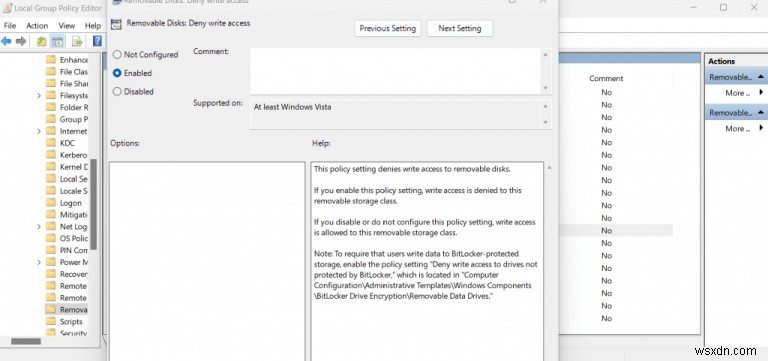Select the Net Log folder
This screenshot has width=768, height=361.
(67, 226)
